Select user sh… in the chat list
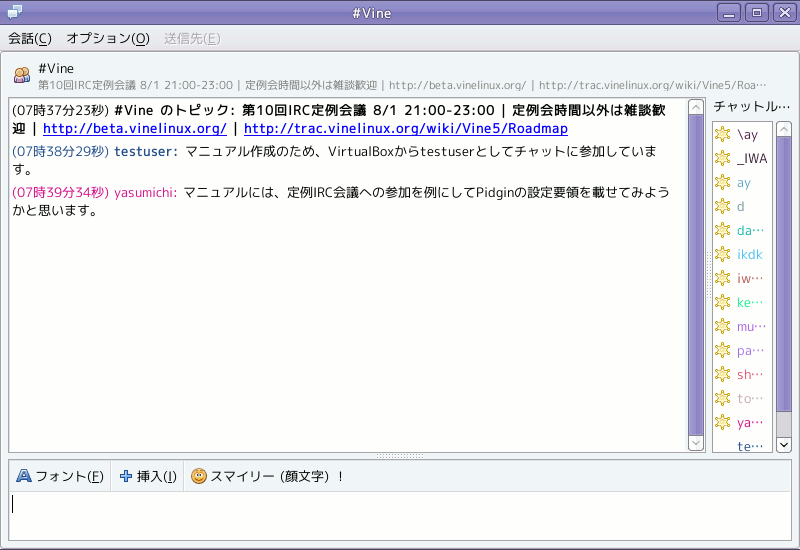The height and width of the screenshot is (550, 800). pos(749,374)
